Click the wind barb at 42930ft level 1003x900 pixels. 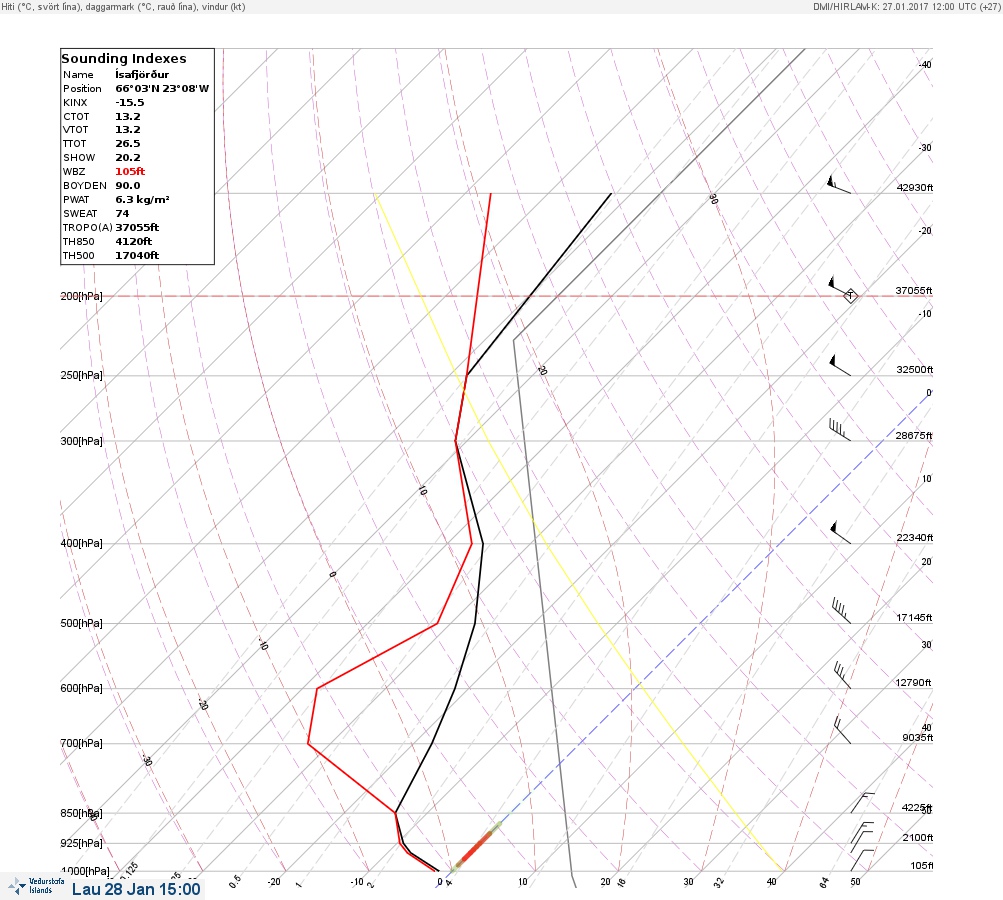coord(839,184)
